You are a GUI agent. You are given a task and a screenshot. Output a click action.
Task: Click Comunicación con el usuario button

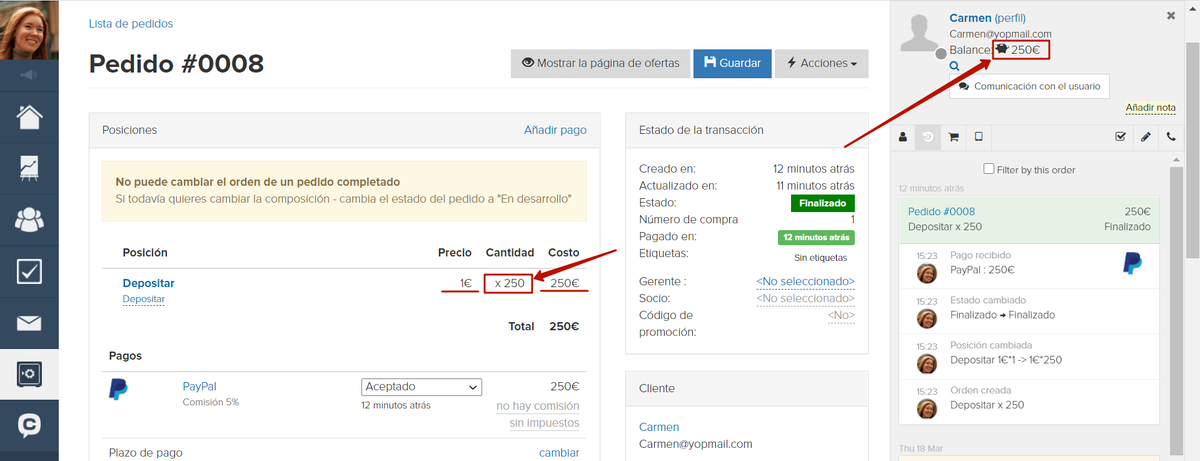pyautogui.click(x=1029, y=86)
